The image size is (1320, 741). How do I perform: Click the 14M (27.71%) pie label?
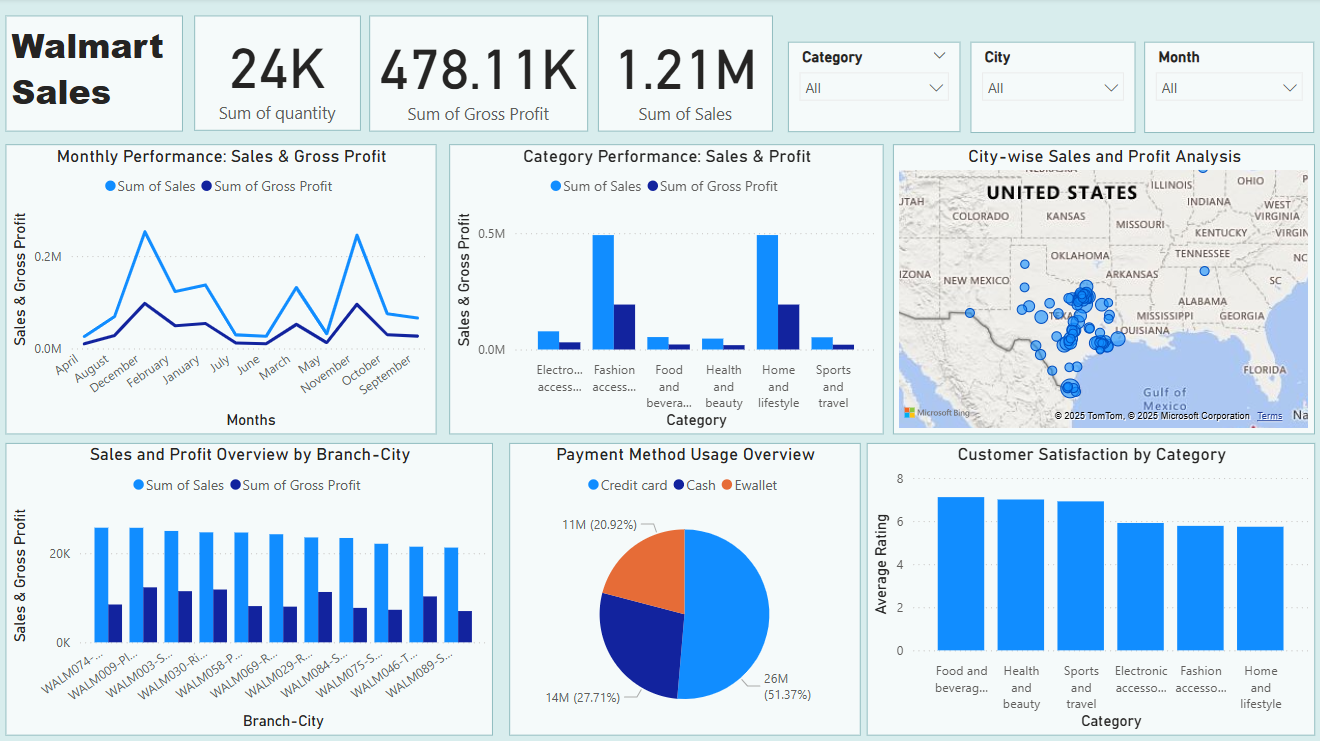[x=582, y=697]
